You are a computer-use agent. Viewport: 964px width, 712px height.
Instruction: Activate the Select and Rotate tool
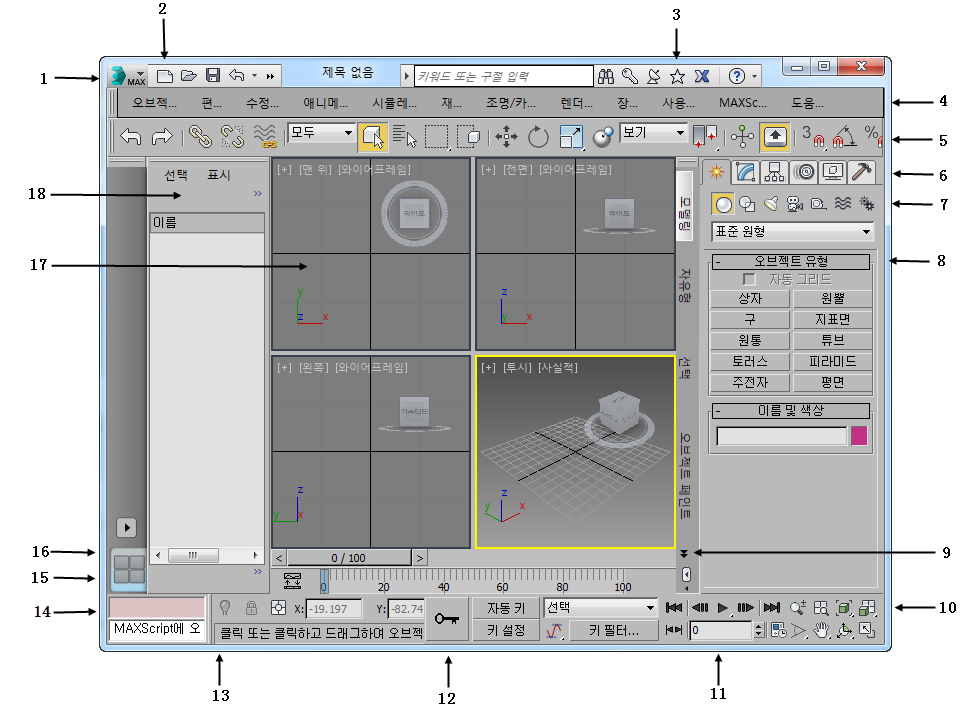pyautogui.click(x=538, y=136)
